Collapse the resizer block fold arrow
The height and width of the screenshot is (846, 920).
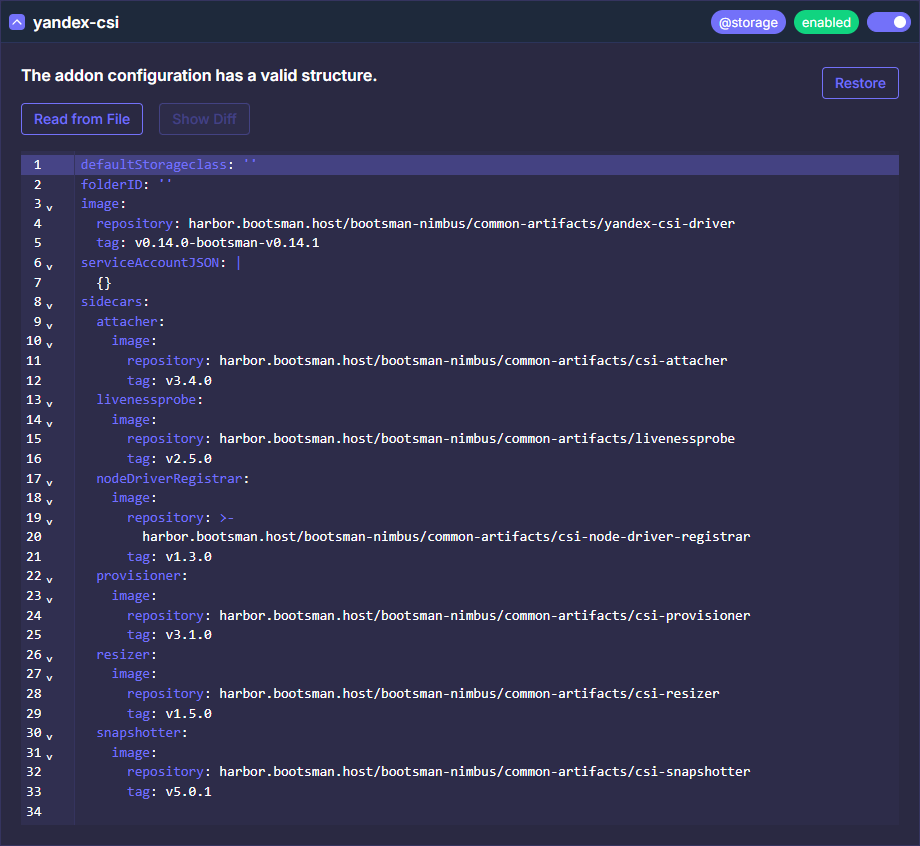click(x=50, y=658)
